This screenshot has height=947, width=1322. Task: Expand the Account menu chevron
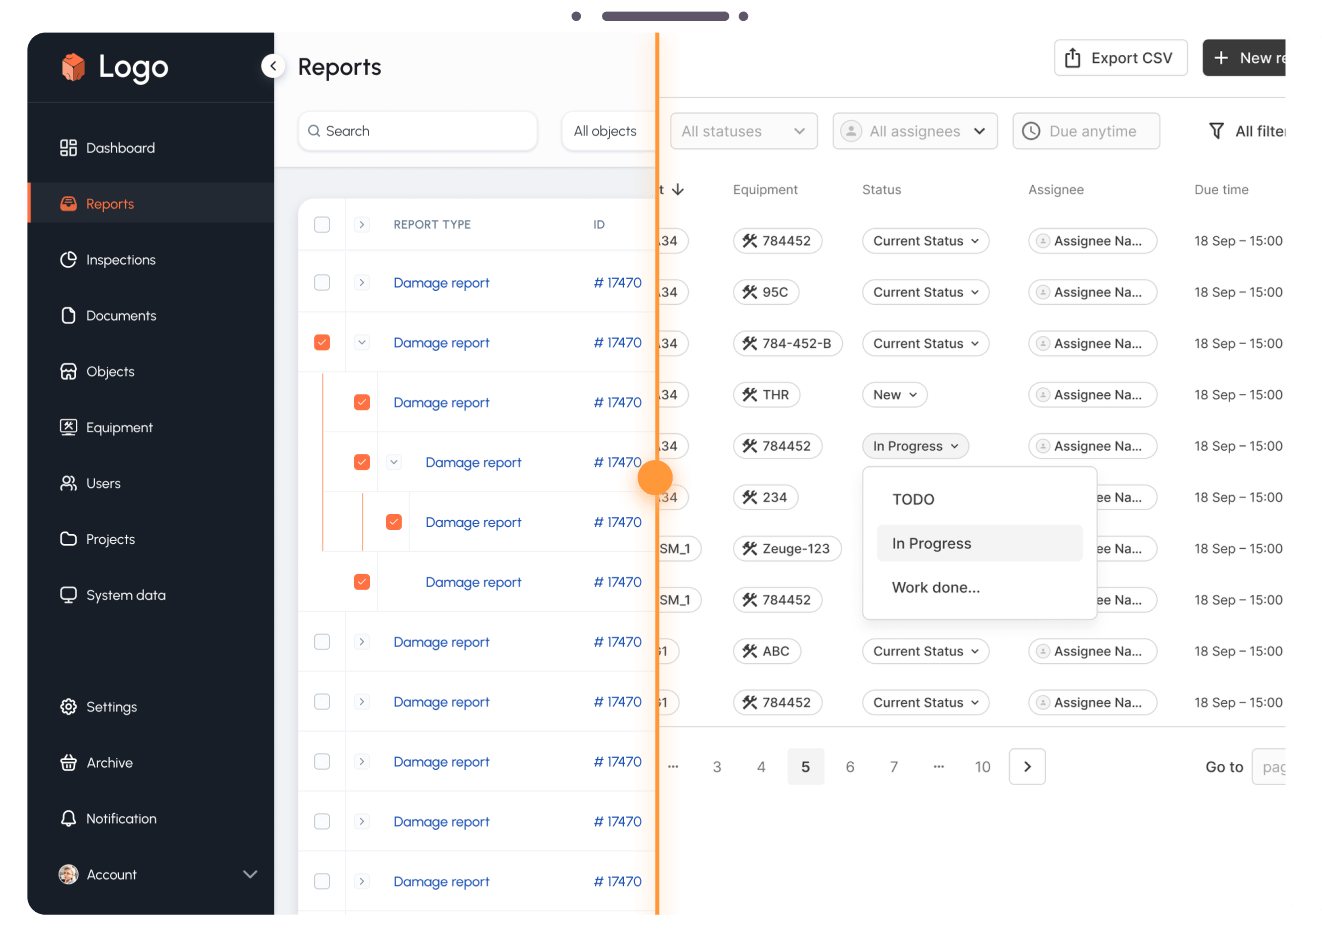click(x=250, y=875)
